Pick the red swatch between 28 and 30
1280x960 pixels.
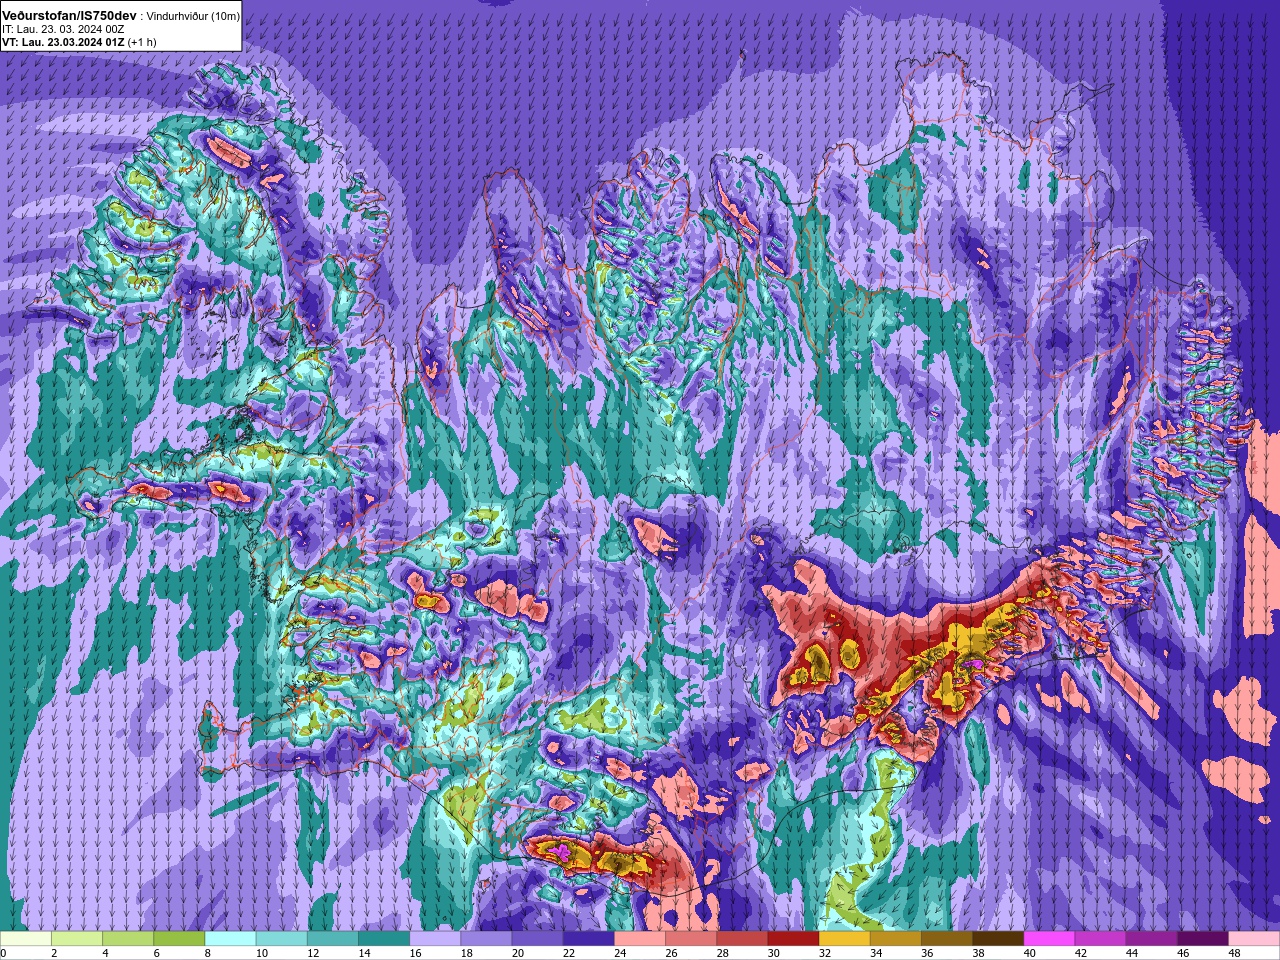click(742, 939)
